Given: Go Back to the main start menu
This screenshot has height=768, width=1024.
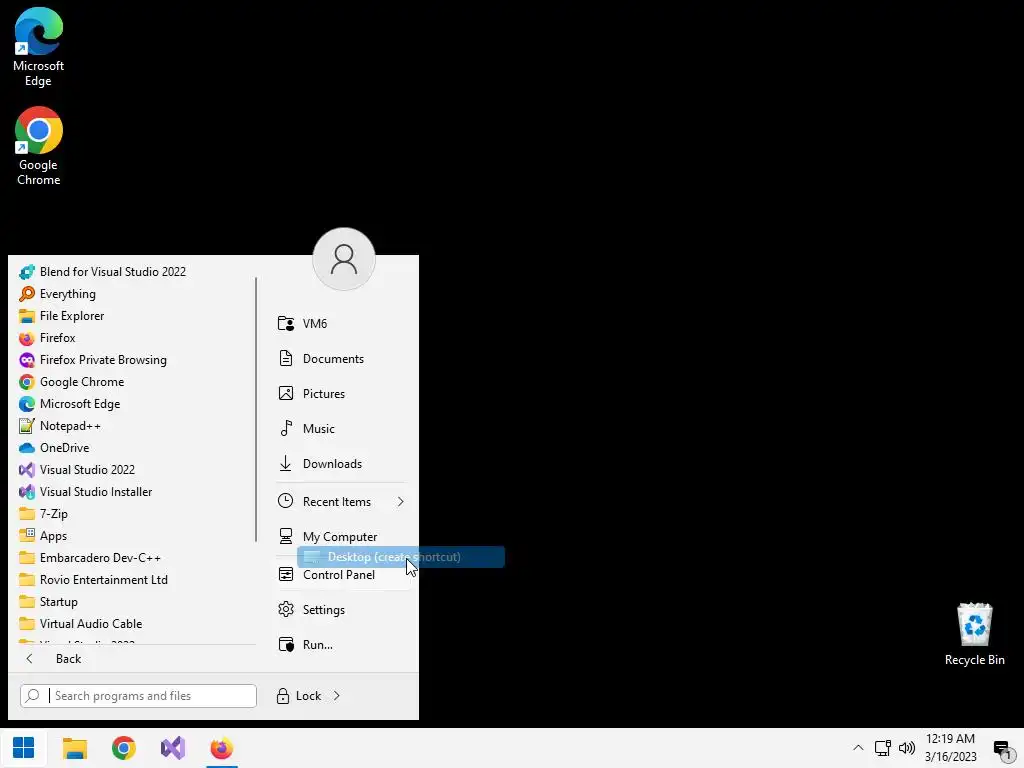Looking at the screenshot, I should pyautogui.click(x=54, y=659).
